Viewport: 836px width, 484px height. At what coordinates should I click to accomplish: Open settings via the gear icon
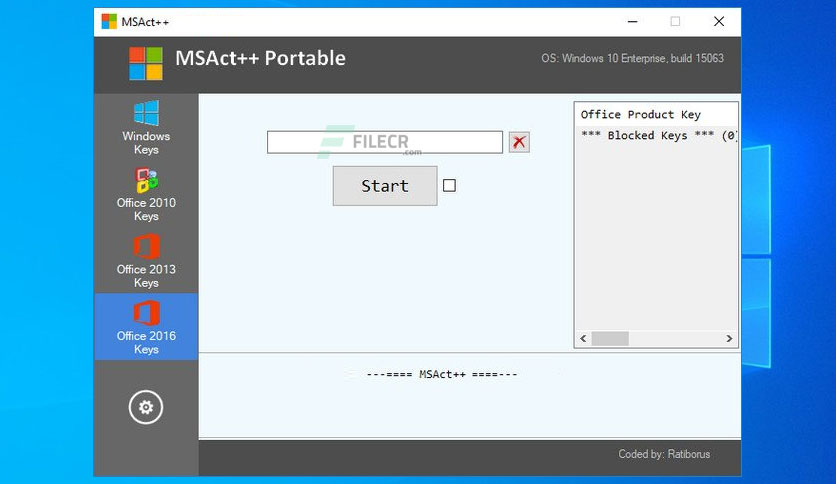(x=146, y=407)
